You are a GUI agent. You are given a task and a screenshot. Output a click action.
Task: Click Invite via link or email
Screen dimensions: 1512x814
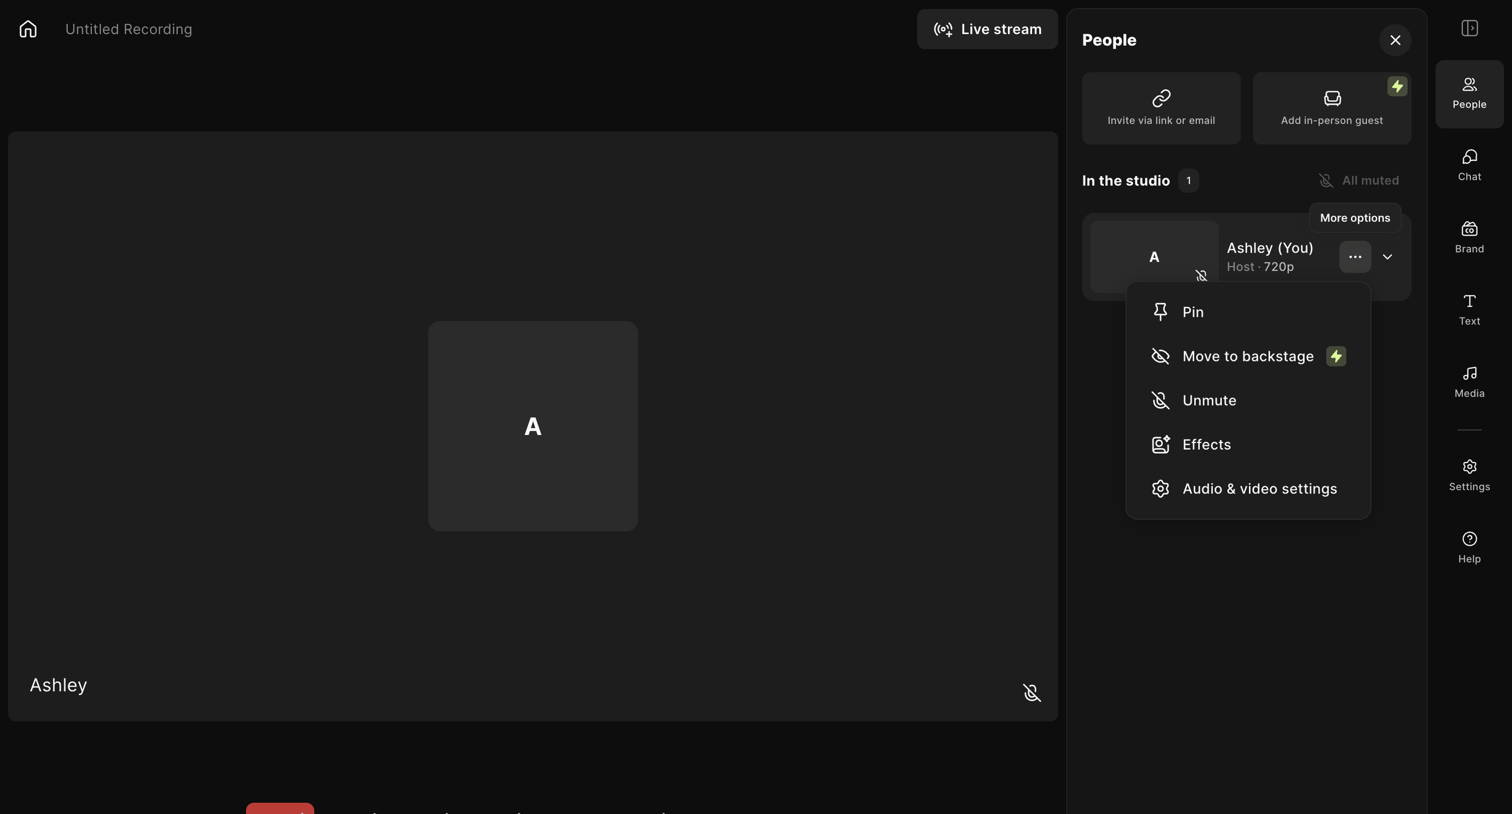pos(1161,108)
